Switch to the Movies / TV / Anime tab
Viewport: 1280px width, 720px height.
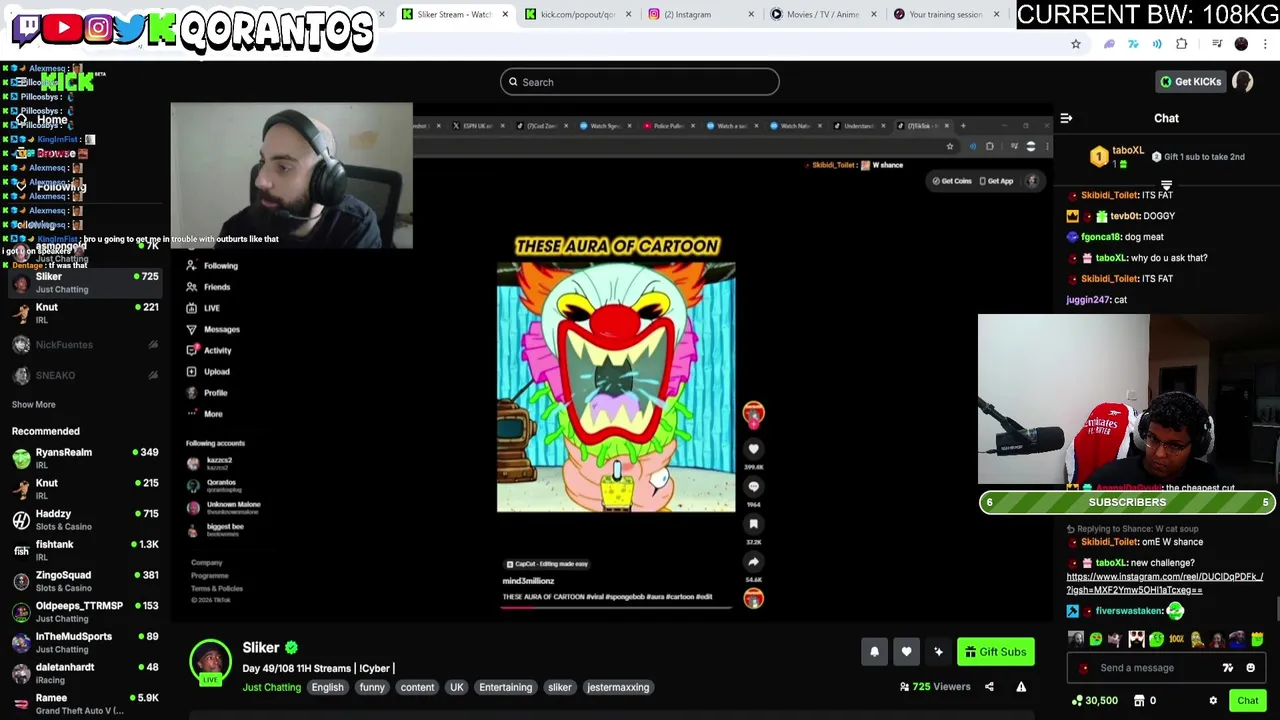[821, 14]
